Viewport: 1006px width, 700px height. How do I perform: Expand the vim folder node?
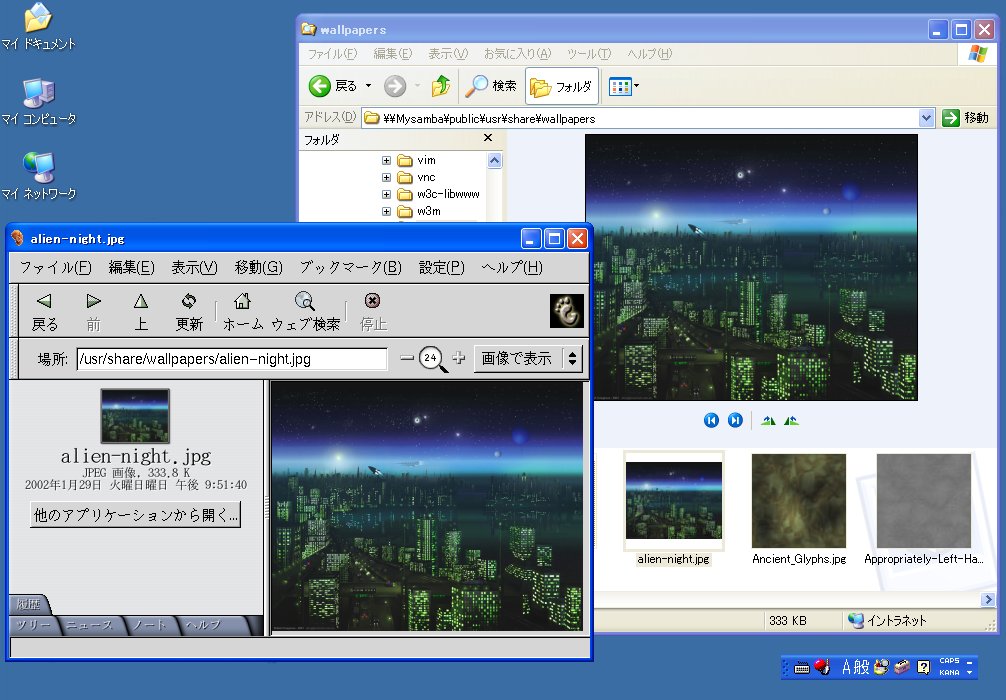pyautogui.click(x=386, y=160)
